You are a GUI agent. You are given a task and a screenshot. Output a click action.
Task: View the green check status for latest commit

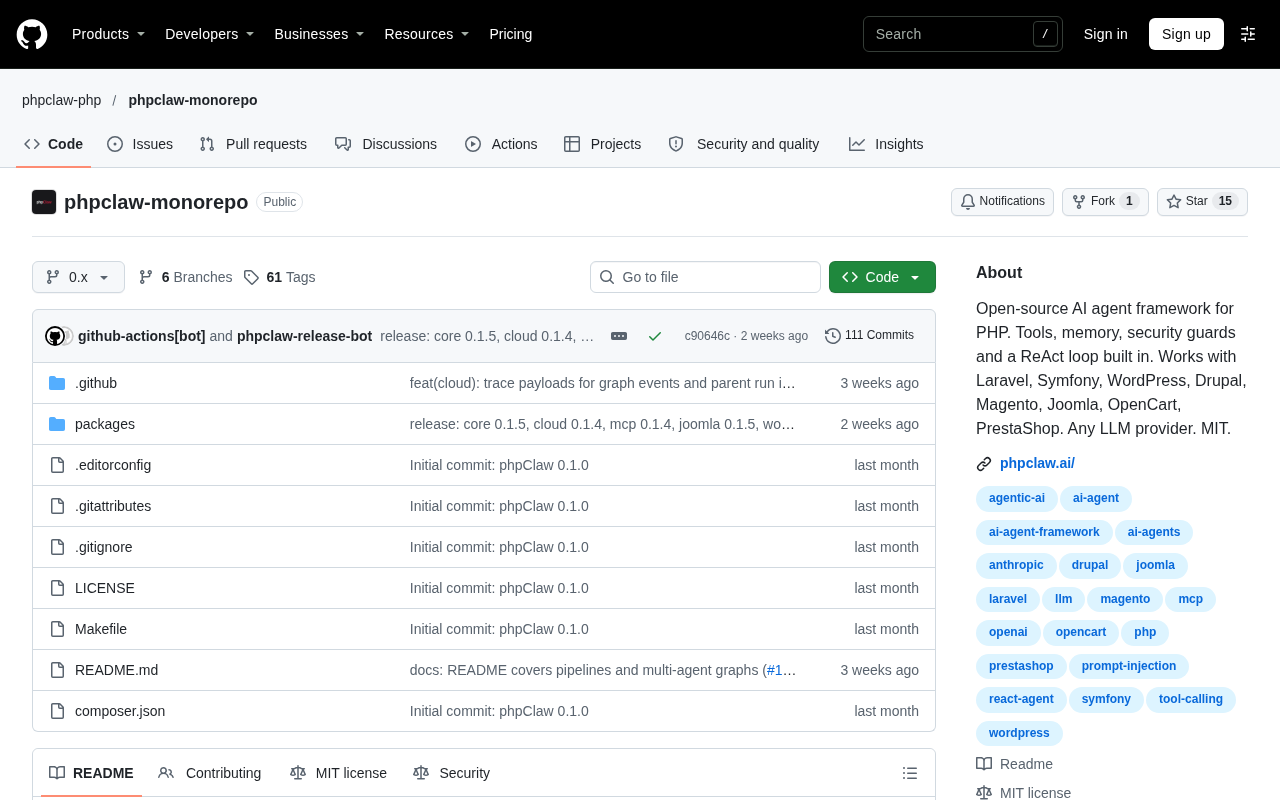coord(655,336)
